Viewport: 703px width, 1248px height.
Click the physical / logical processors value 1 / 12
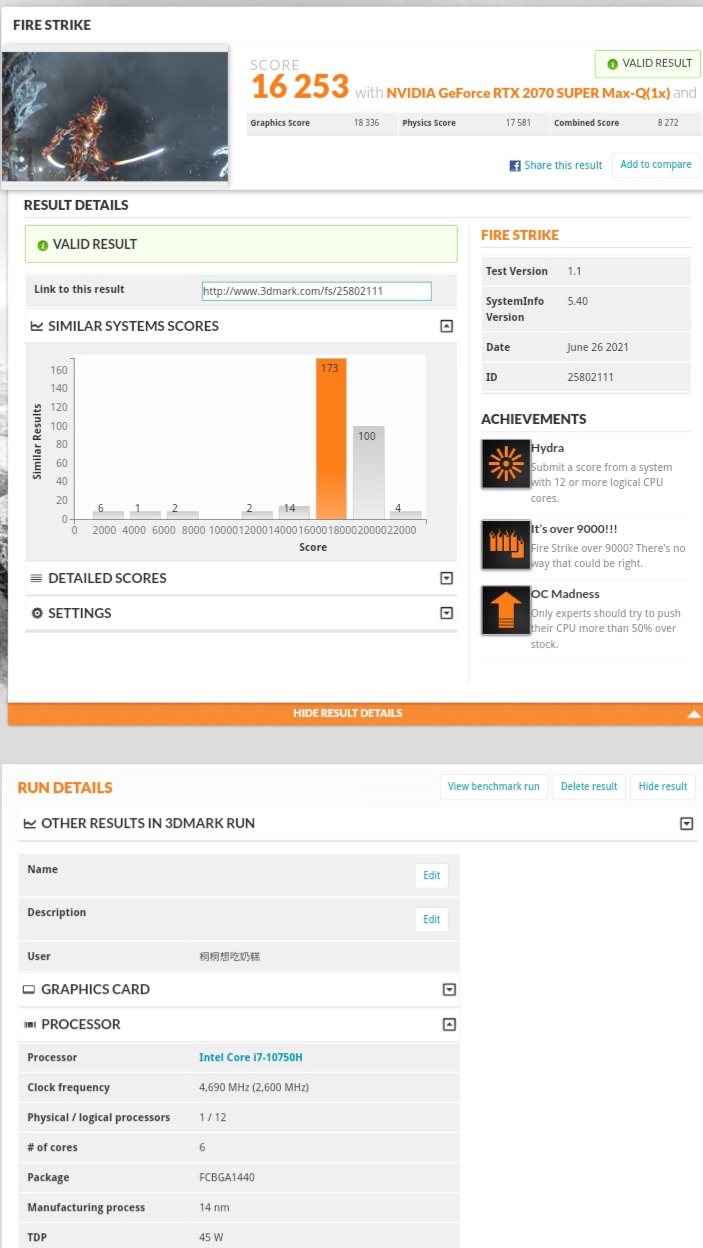point(213,1118)
